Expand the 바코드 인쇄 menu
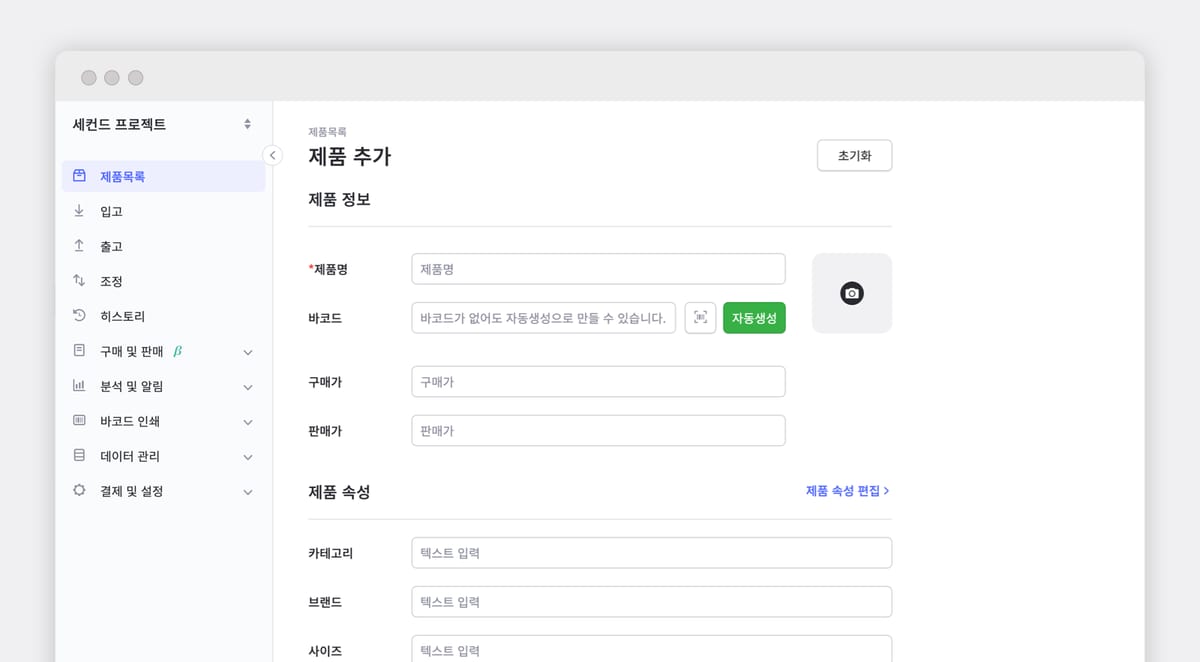 162,421
